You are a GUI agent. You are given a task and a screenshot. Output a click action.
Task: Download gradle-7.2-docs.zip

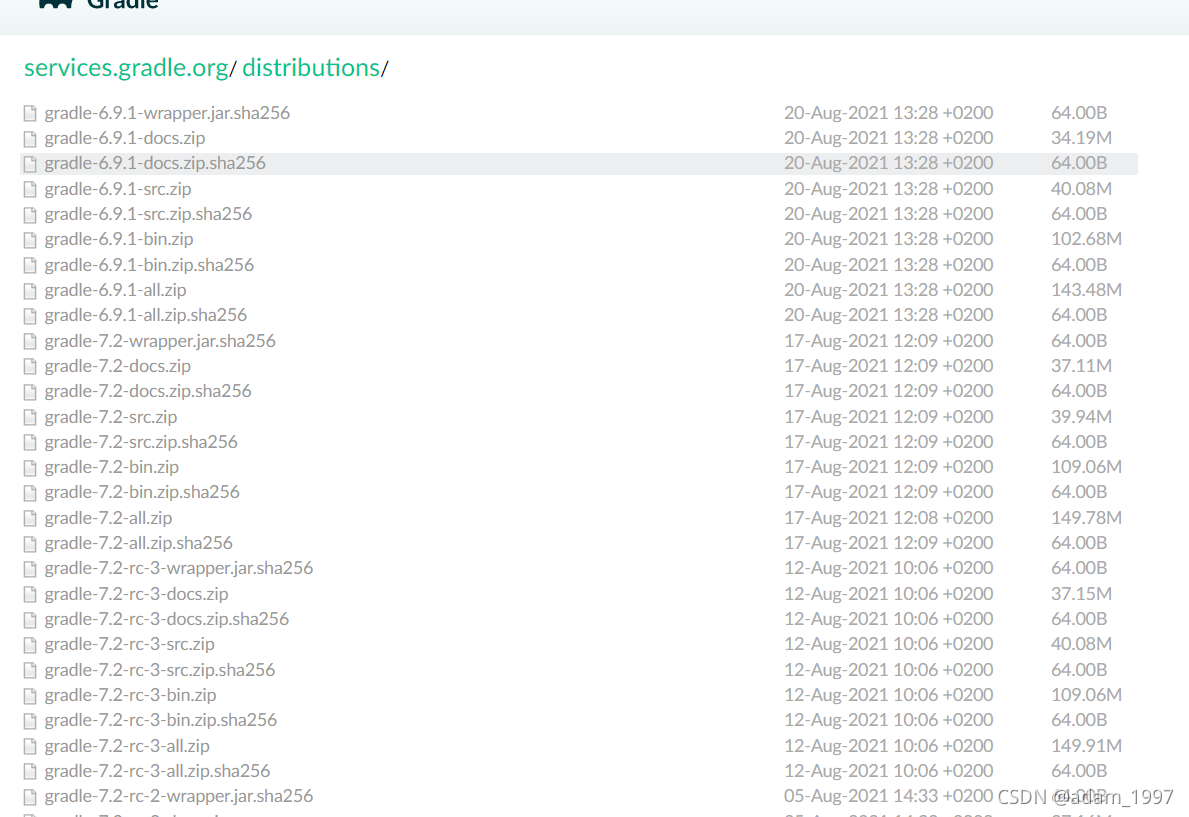pyautogui.click(x=118, y=366)
